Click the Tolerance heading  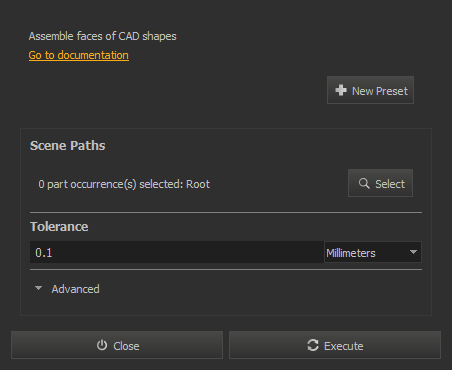pyautogui.click(x=59, y=227)
